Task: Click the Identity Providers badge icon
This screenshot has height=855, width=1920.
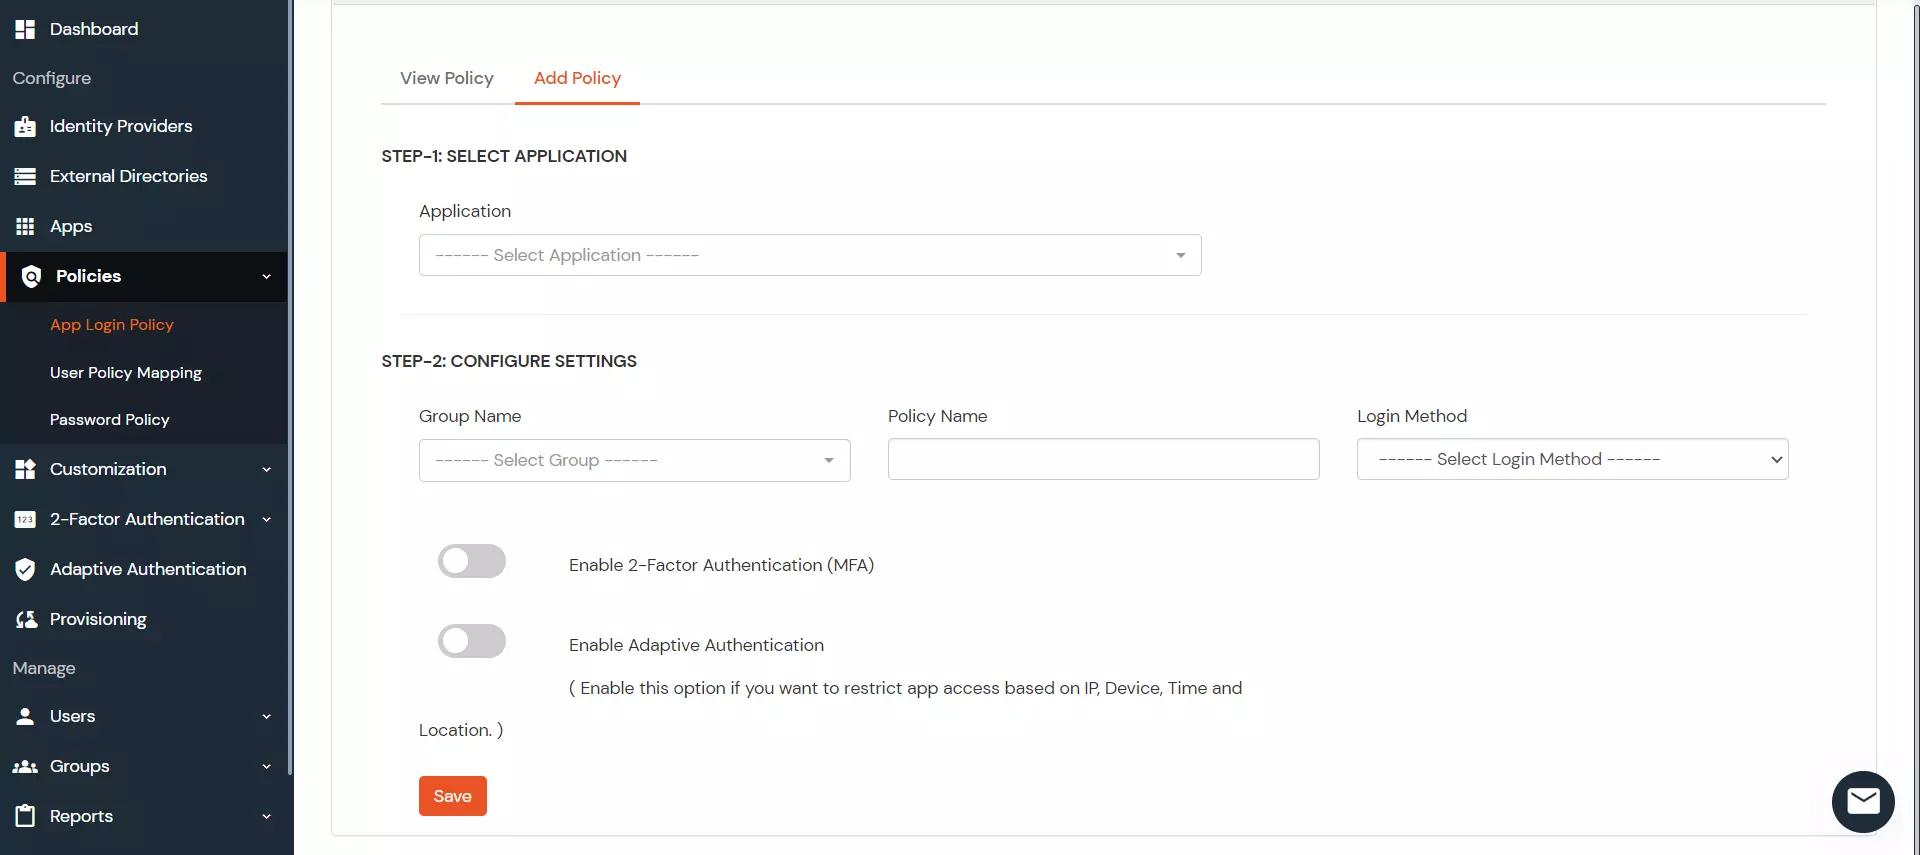Action: [25, 126]
